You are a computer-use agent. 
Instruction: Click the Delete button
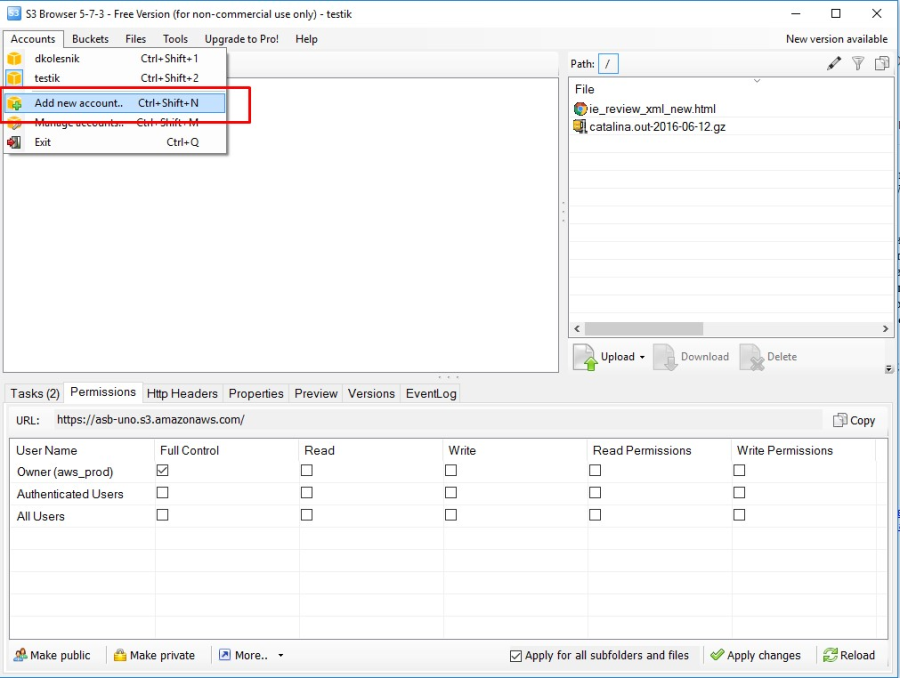[768, 357]
